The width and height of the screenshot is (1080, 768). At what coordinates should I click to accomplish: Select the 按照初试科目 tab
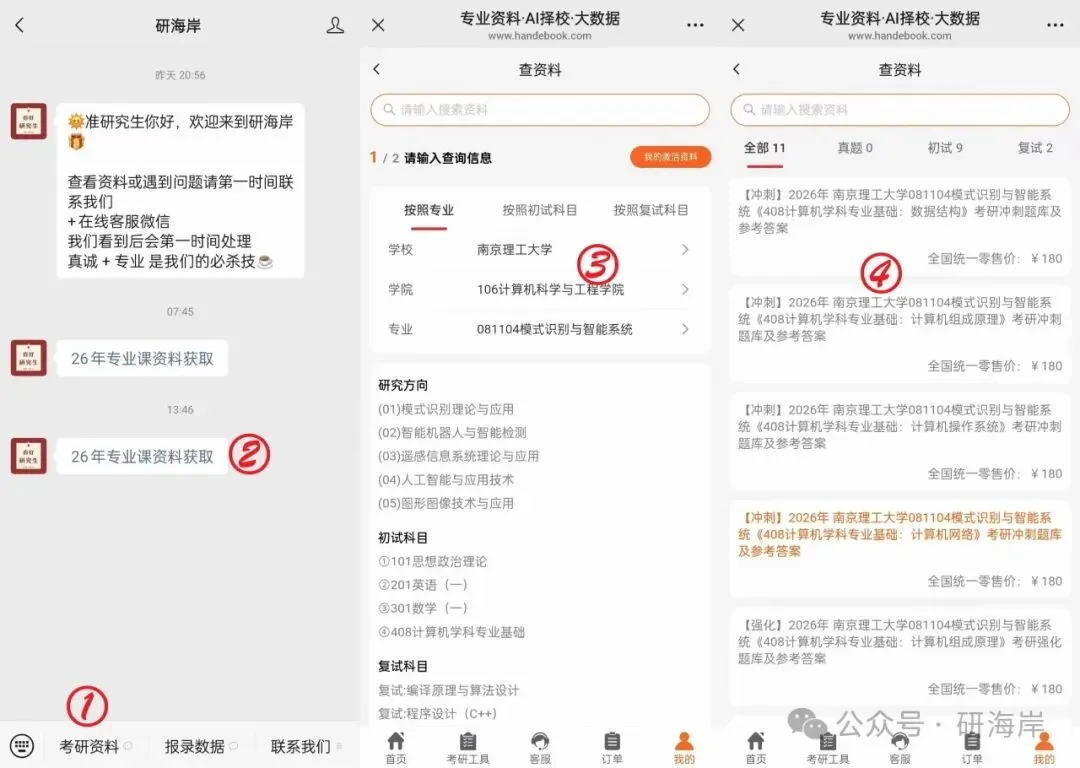(539, 210)
